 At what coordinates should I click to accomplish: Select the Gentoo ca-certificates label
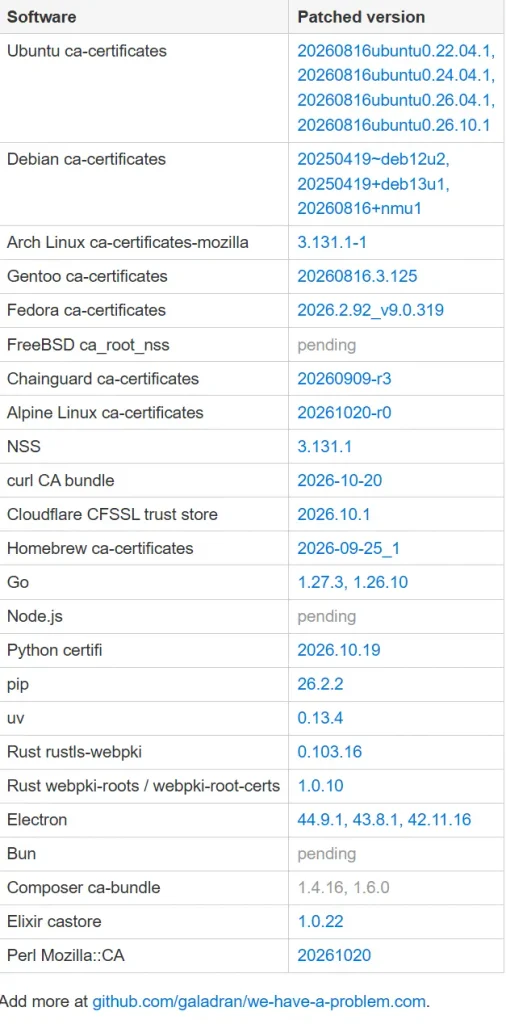(87, 277)
